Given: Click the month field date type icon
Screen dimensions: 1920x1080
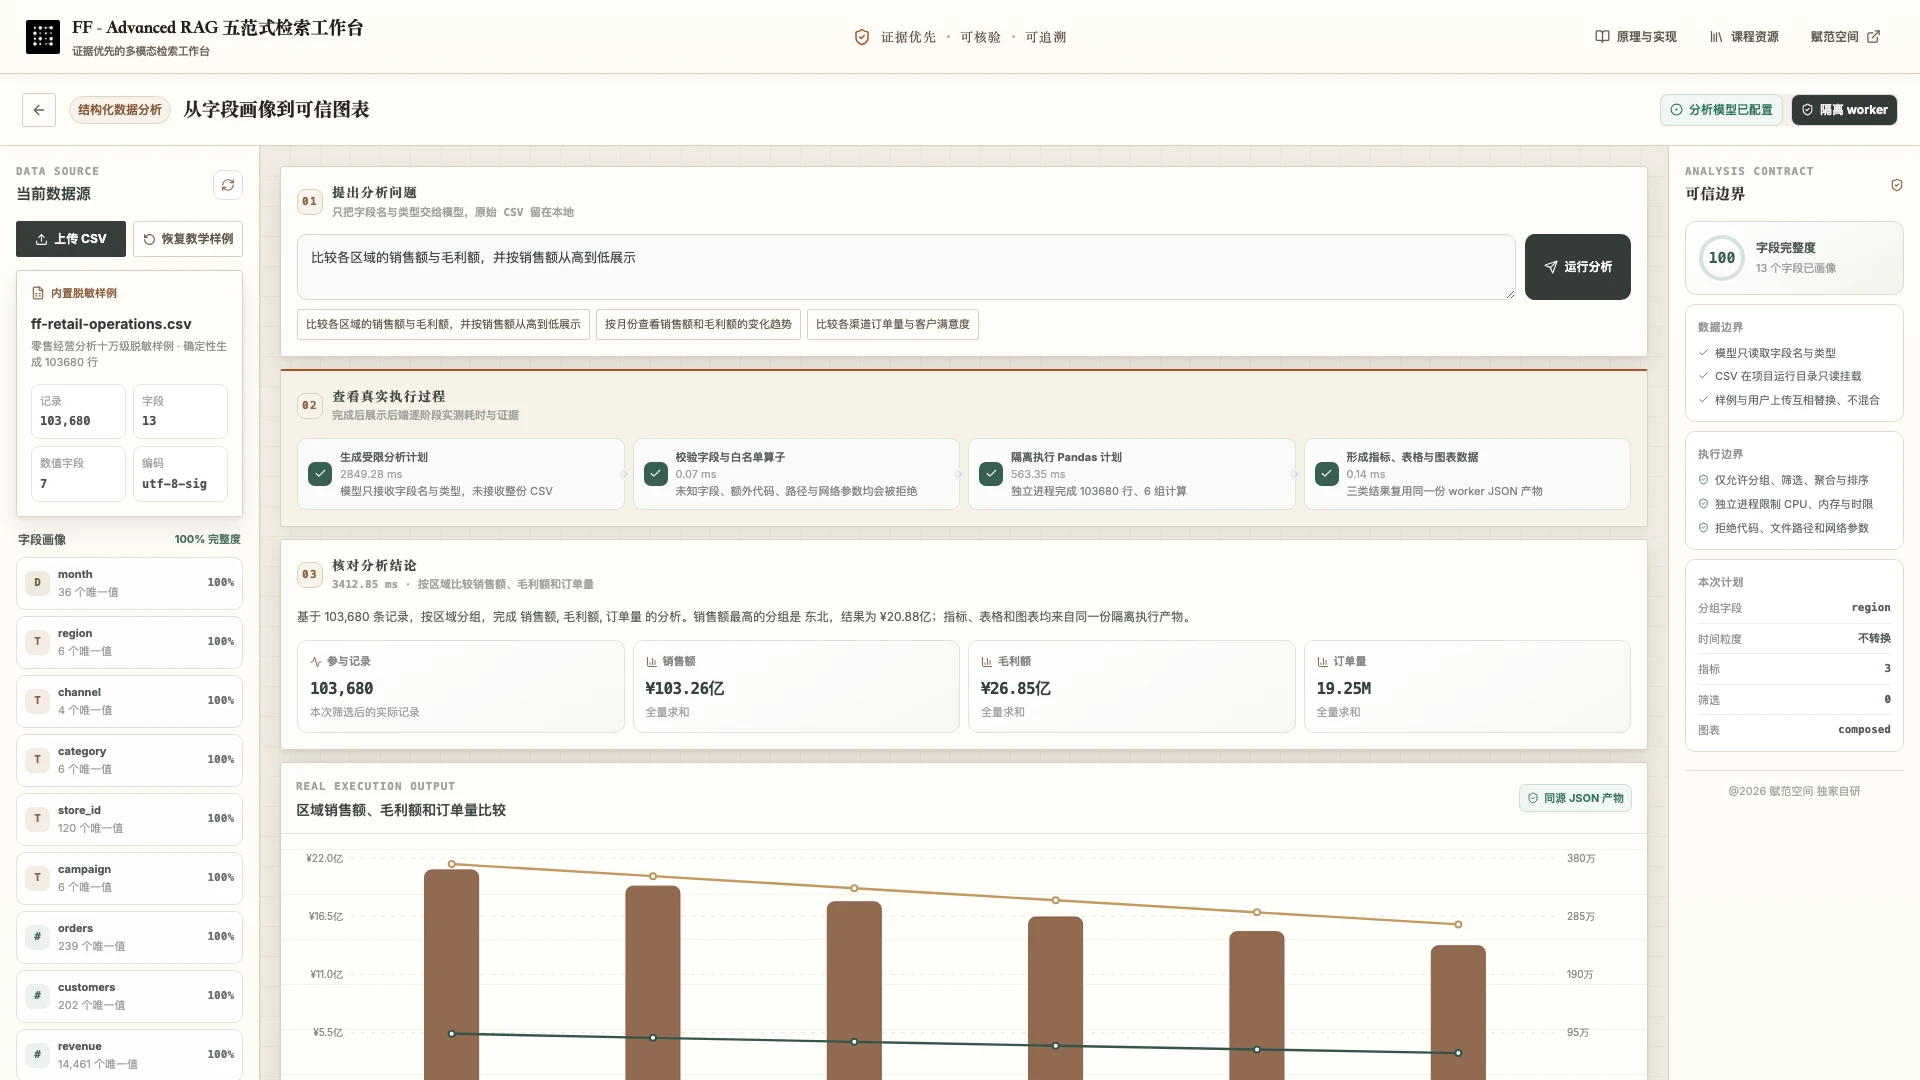Looking at the screenshot, I should tap(38, 583).
